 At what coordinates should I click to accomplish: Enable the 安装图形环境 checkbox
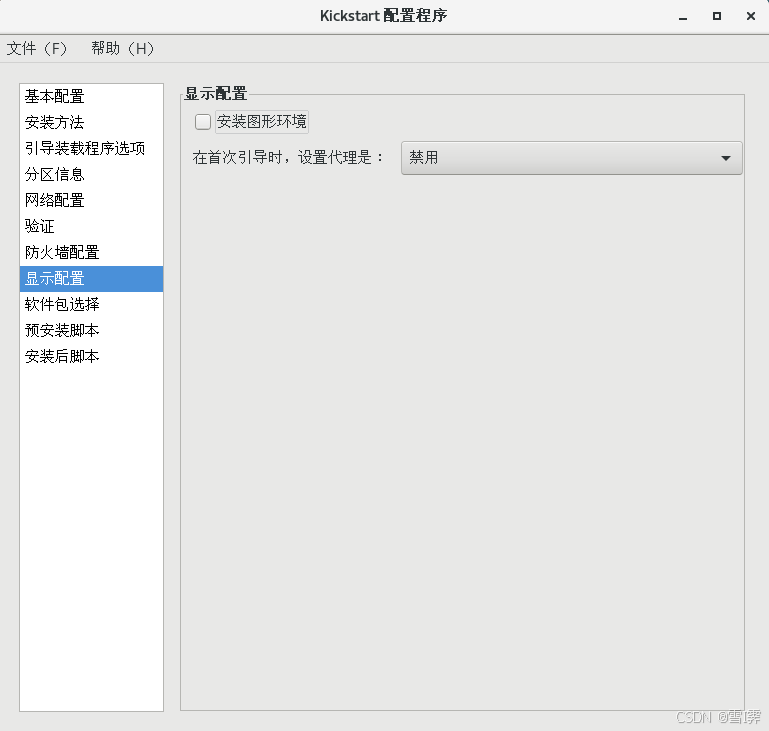click(203, 122)
